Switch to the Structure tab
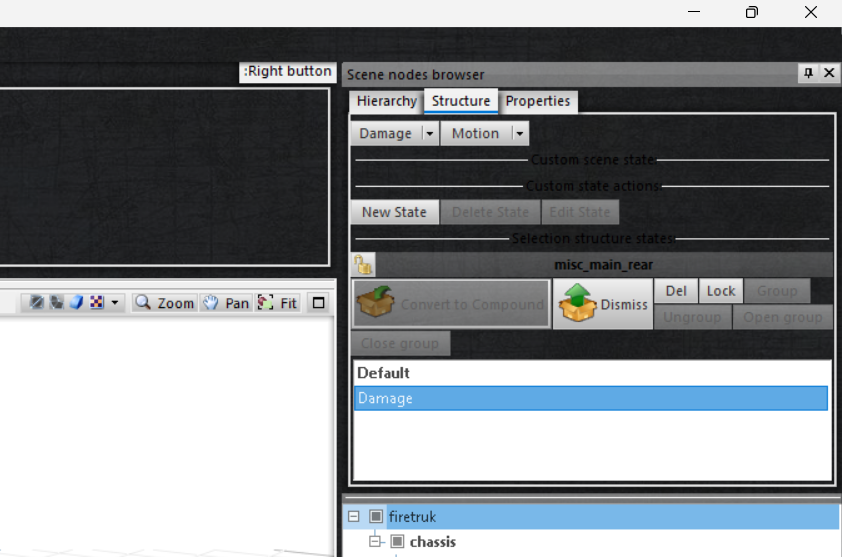 461,101
